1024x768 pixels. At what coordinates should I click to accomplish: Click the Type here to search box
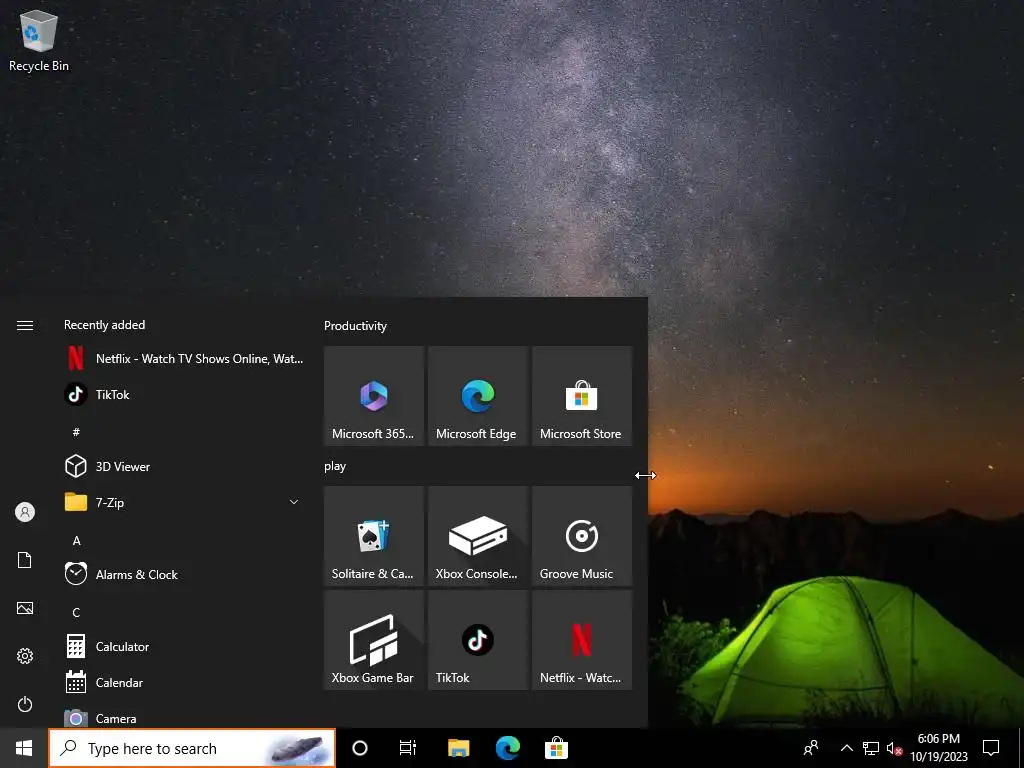click(x=192, y=748)
